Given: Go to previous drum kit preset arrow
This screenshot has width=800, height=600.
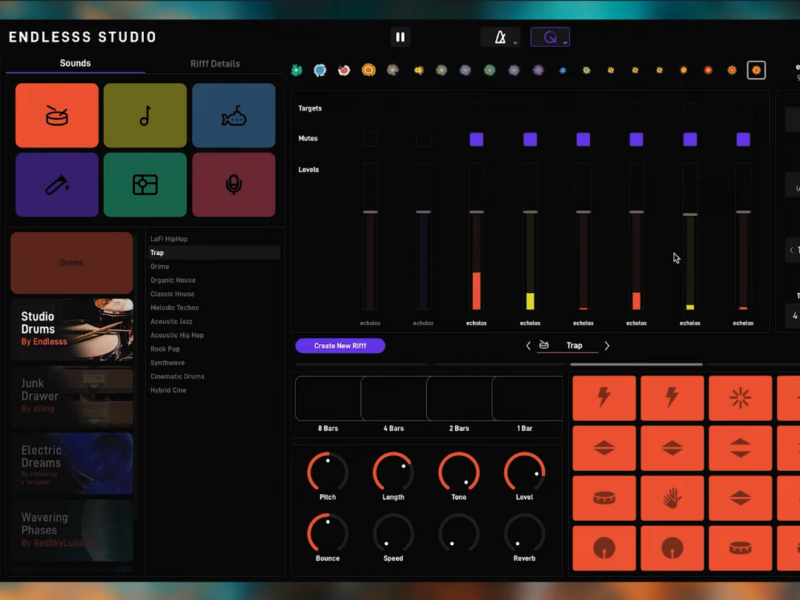Looking at the screenshot, I should coord(529,346).
